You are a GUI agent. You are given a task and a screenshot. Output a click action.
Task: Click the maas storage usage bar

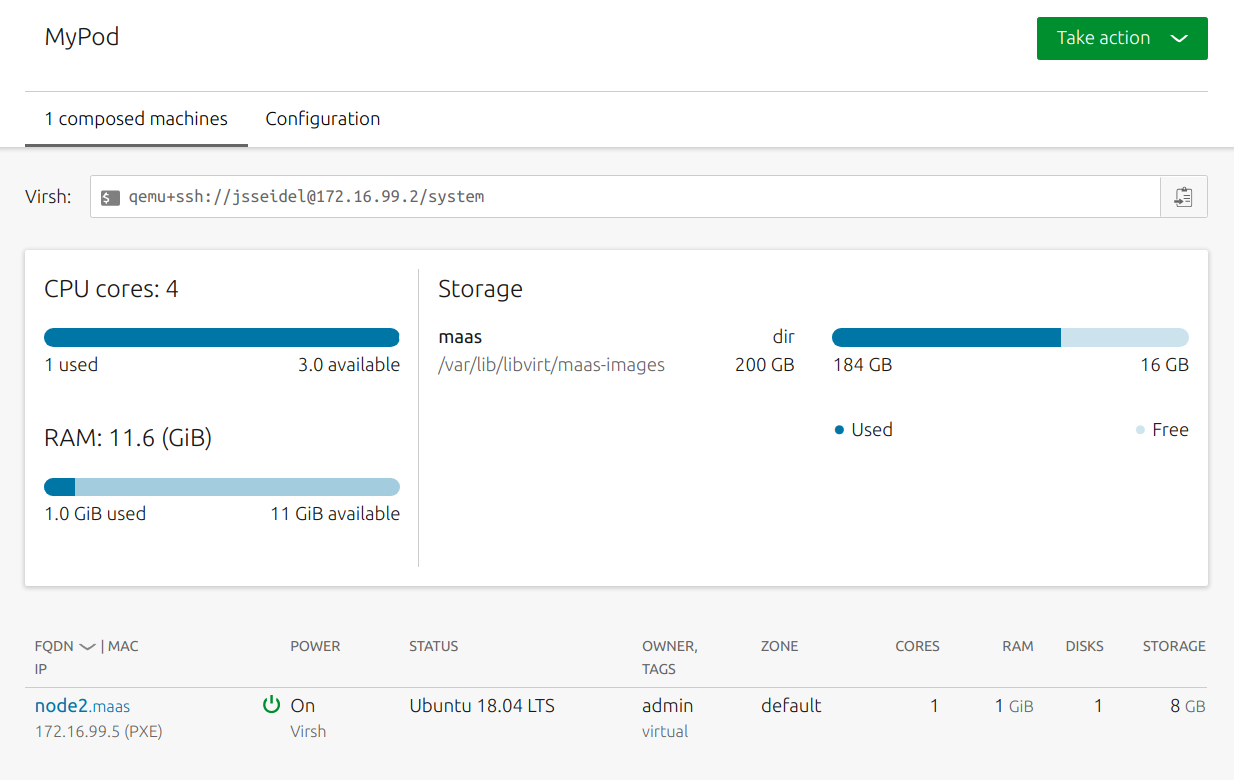1010,338
